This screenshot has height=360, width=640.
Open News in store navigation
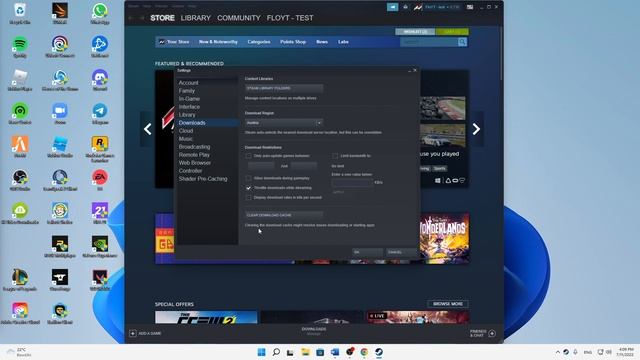322,42
